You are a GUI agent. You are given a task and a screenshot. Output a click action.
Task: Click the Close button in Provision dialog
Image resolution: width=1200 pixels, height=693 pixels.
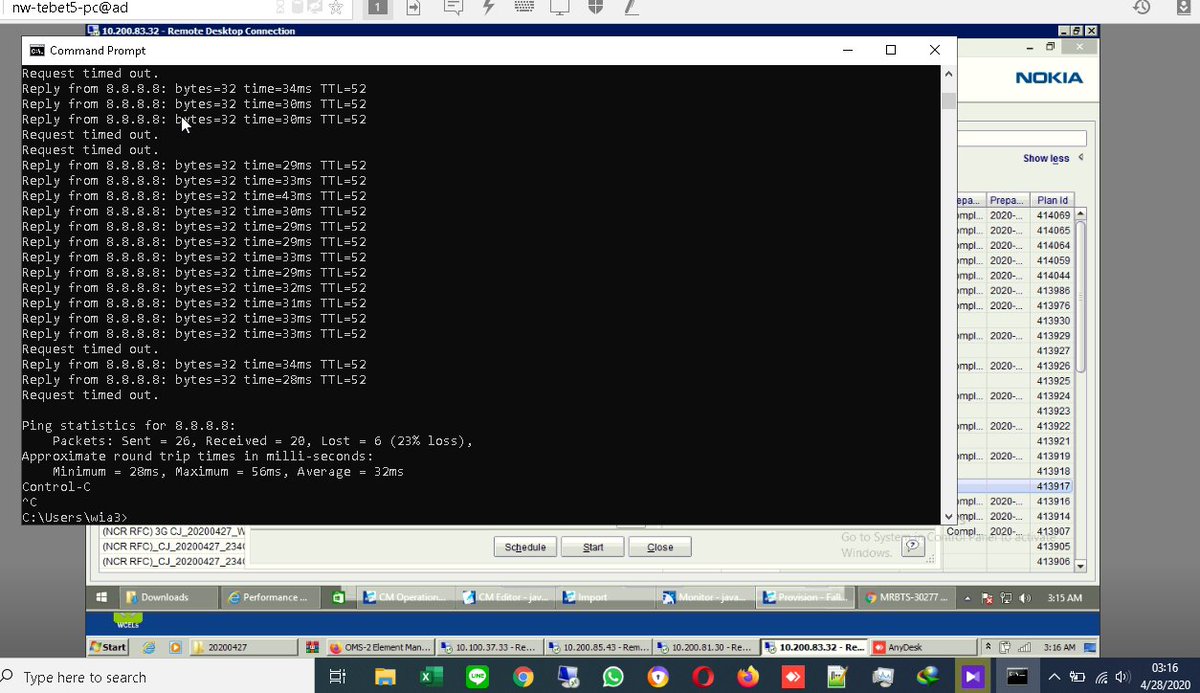point(660,547)
